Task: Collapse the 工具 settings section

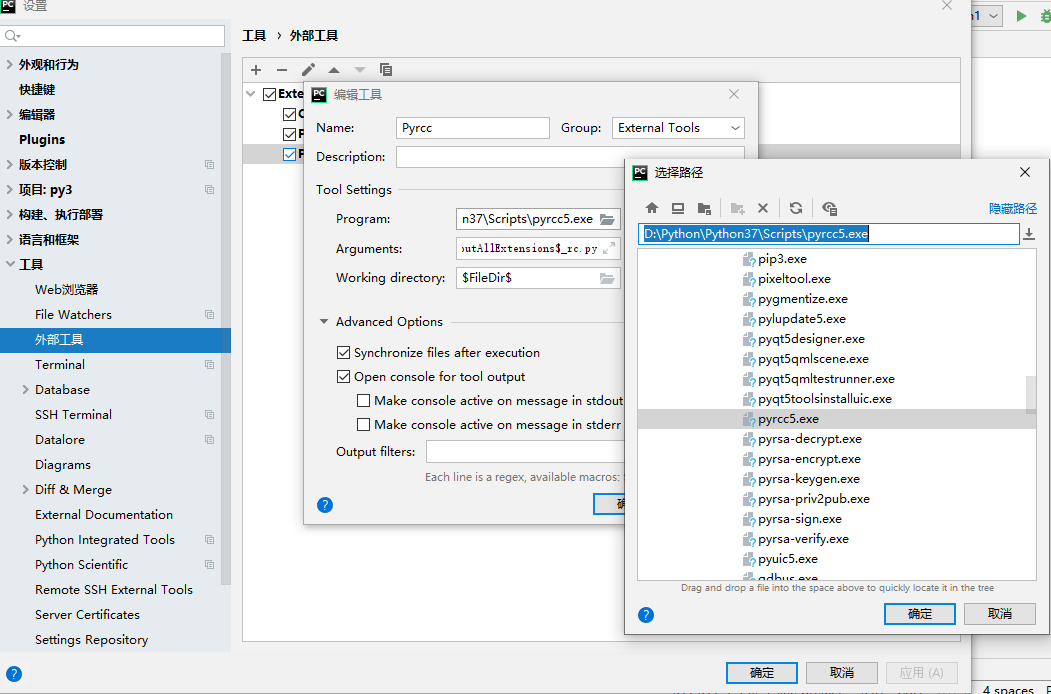Action: click(x=9, y=264)
